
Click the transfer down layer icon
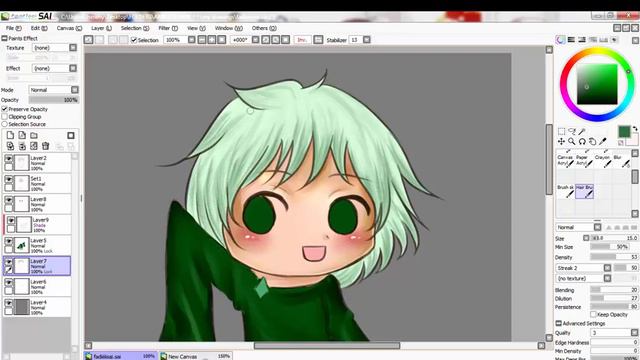point(10,146)
